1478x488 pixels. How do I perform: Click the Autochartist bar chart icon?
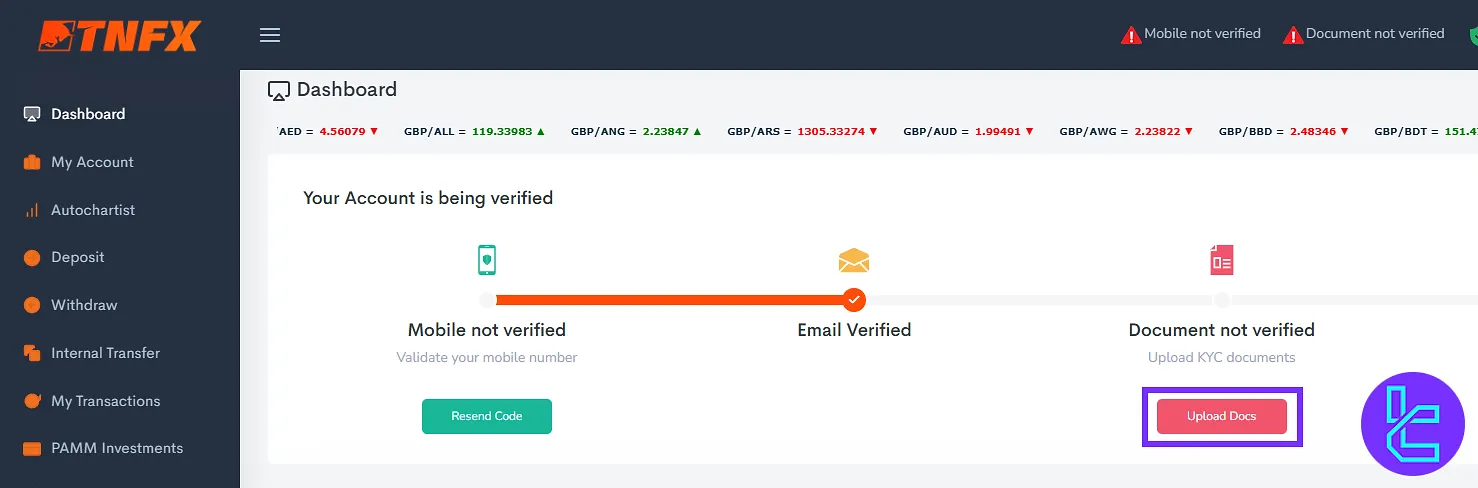tap(32, 210)
